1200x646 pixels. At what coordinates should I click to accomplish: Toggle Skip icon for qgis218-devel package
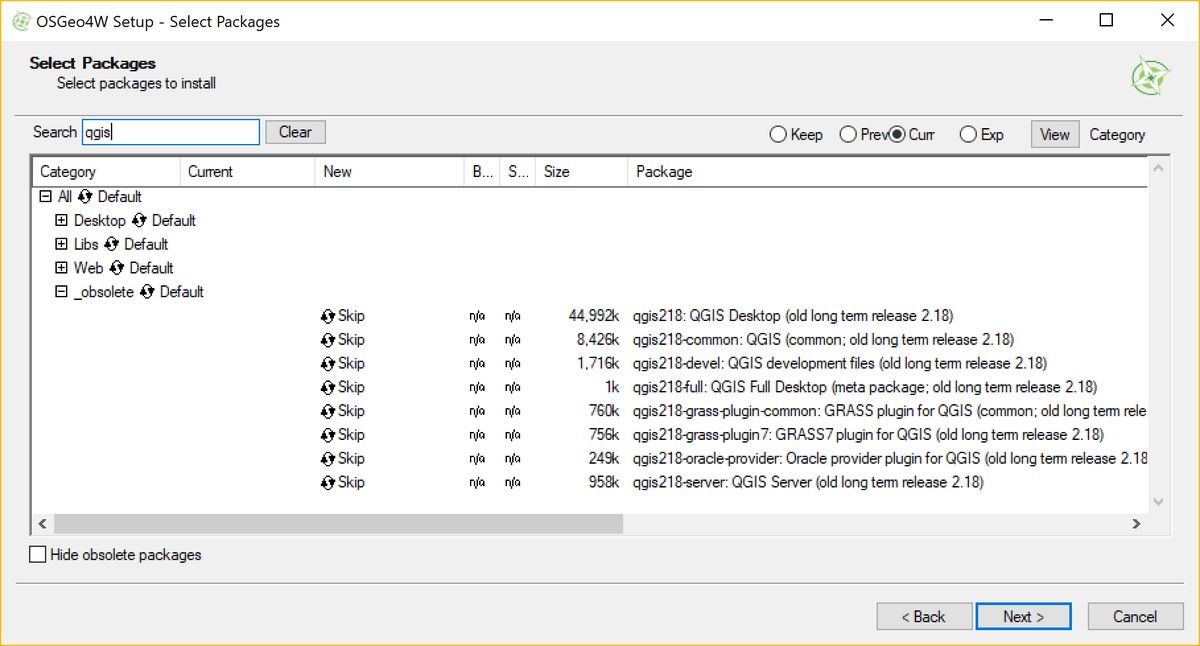[328, 364]
